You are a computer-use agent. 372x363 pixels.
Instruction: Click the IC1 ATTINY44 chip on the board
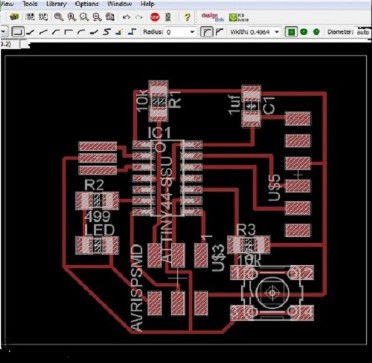[x=168, y=178]
